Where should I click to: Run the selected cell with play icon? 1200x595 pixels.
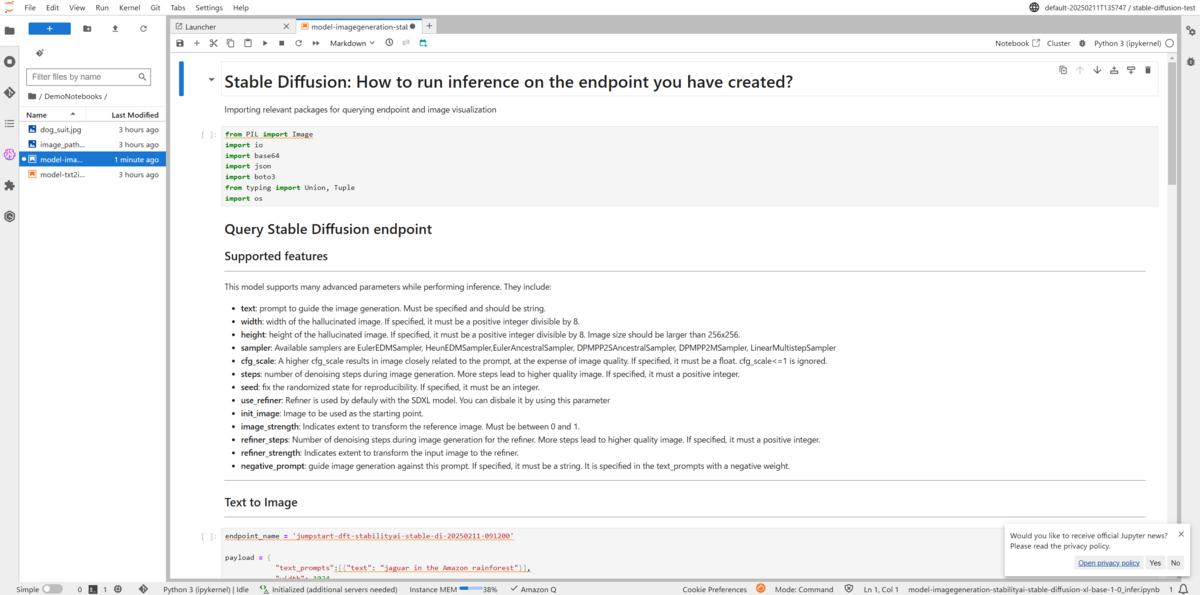coord(265,43)
